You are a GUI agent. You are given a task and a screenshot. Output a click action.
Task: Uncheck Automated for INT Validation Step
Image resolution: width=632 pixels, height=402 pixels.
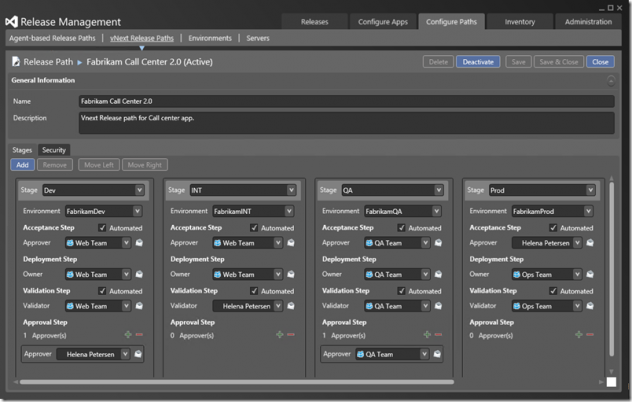click(x=253, y=290)
